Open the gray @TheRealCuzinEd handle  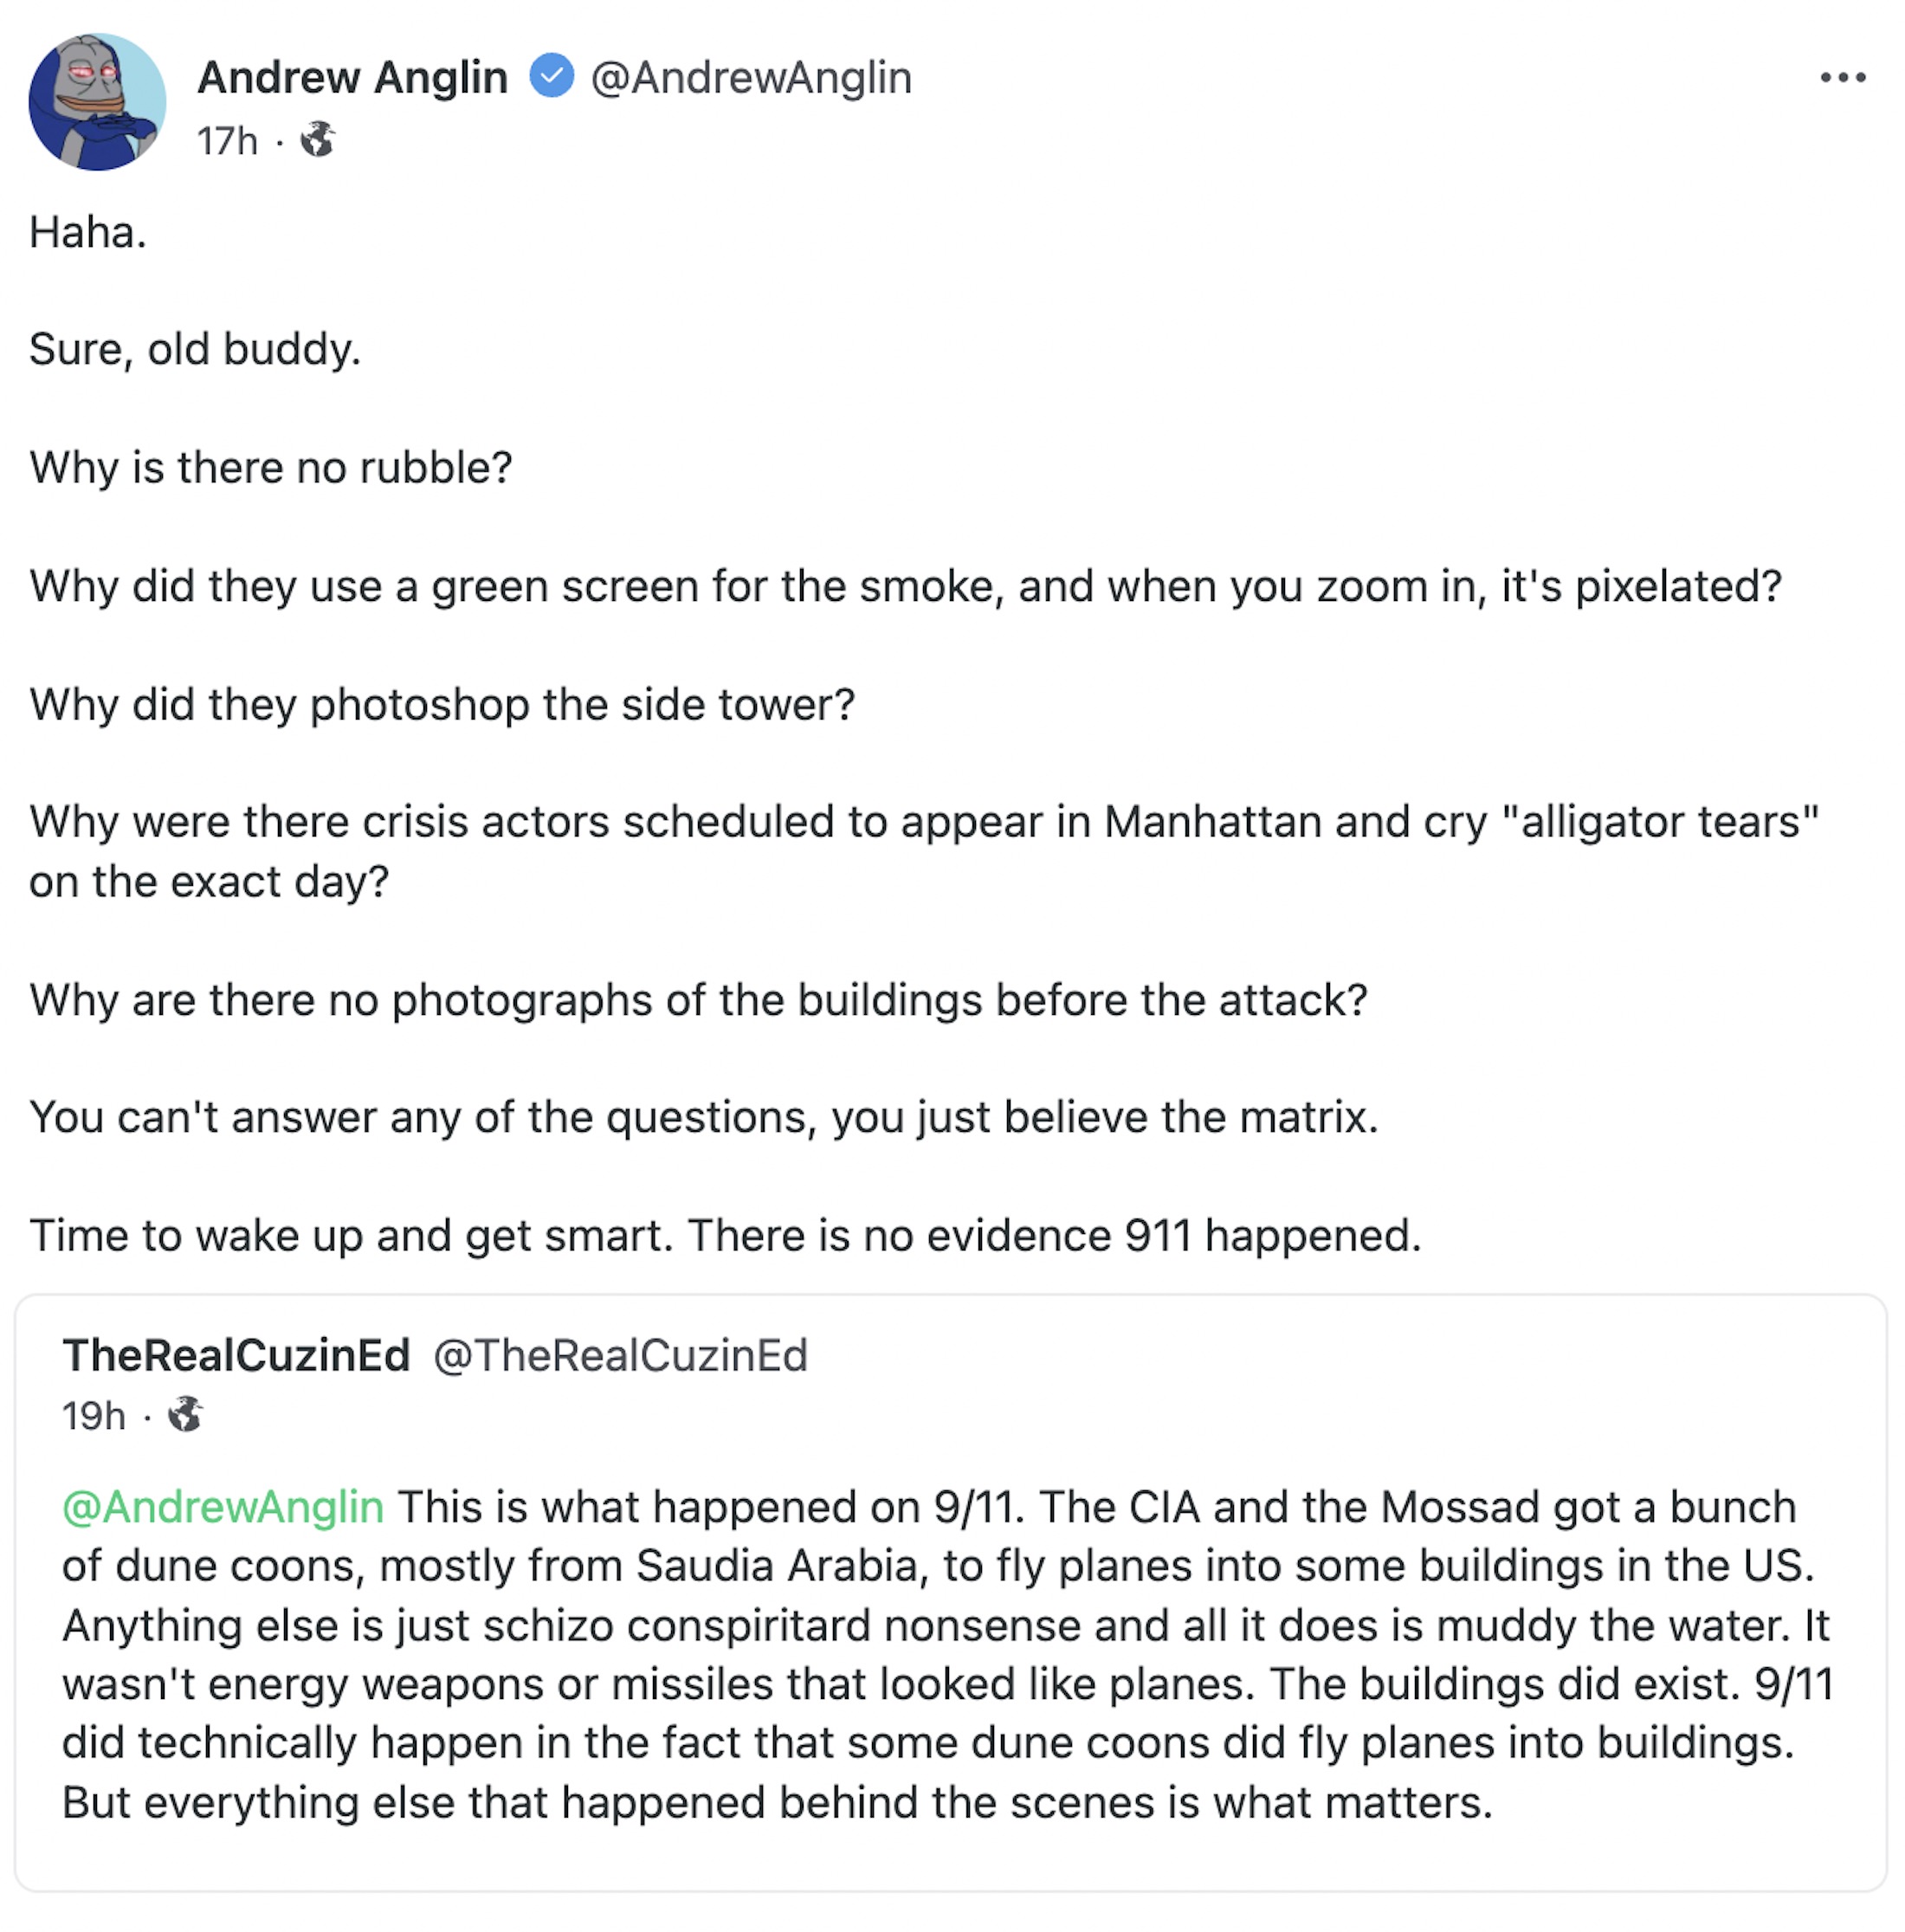coord(620,1356)
